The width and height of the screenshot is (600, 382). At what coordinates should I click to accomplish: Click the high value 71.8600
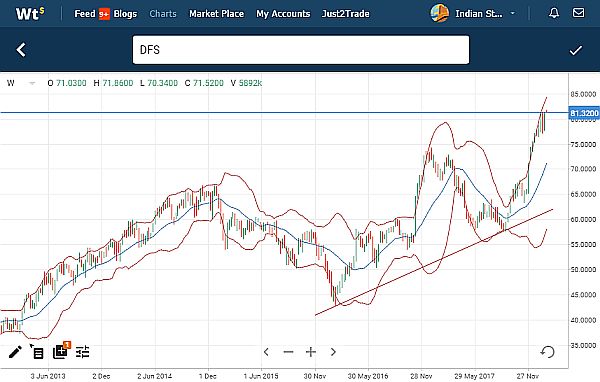(x=118, y=83)
